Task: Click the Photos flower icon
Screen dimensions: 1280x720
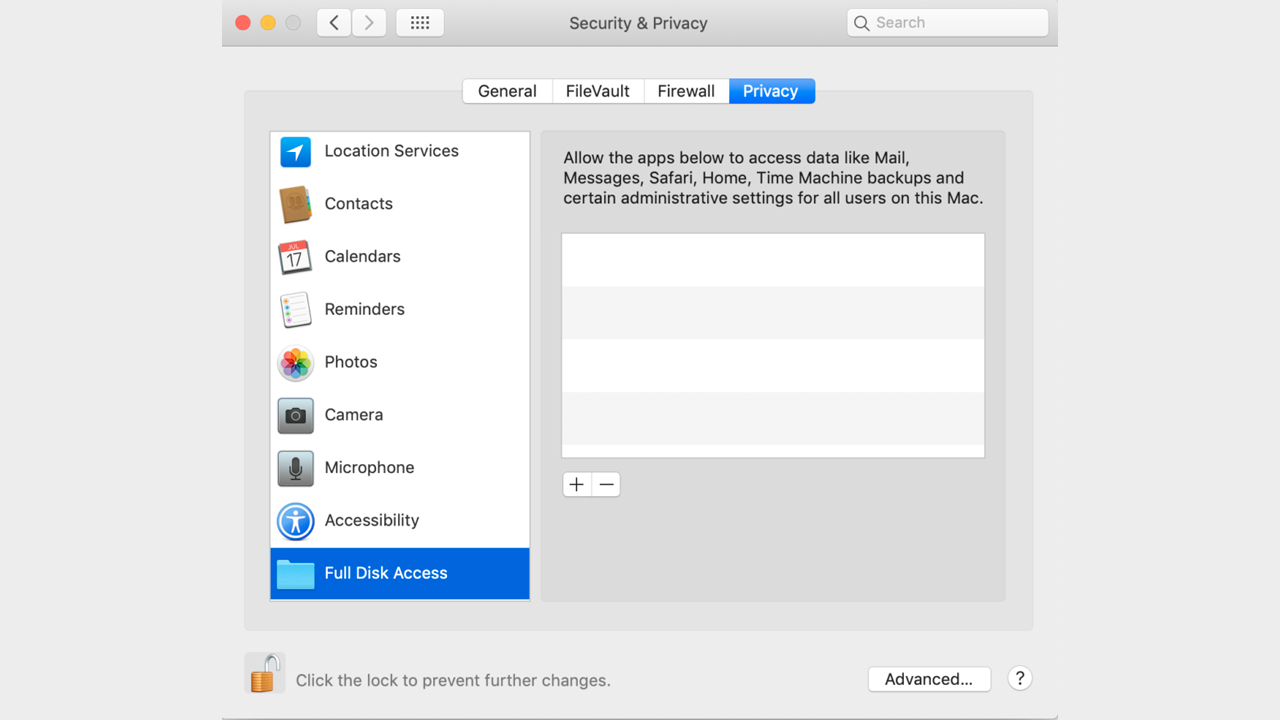Action: tap(295, 362)
